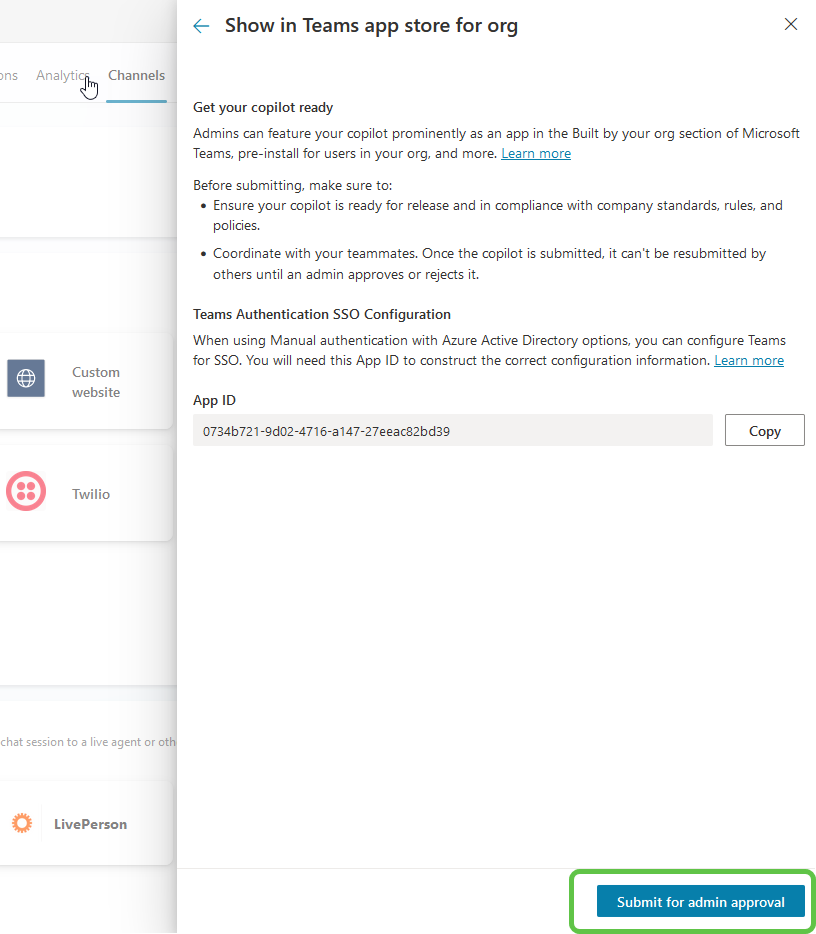
Task: Submit the copilot for admin approval
Action: click(x=700, y=901)
